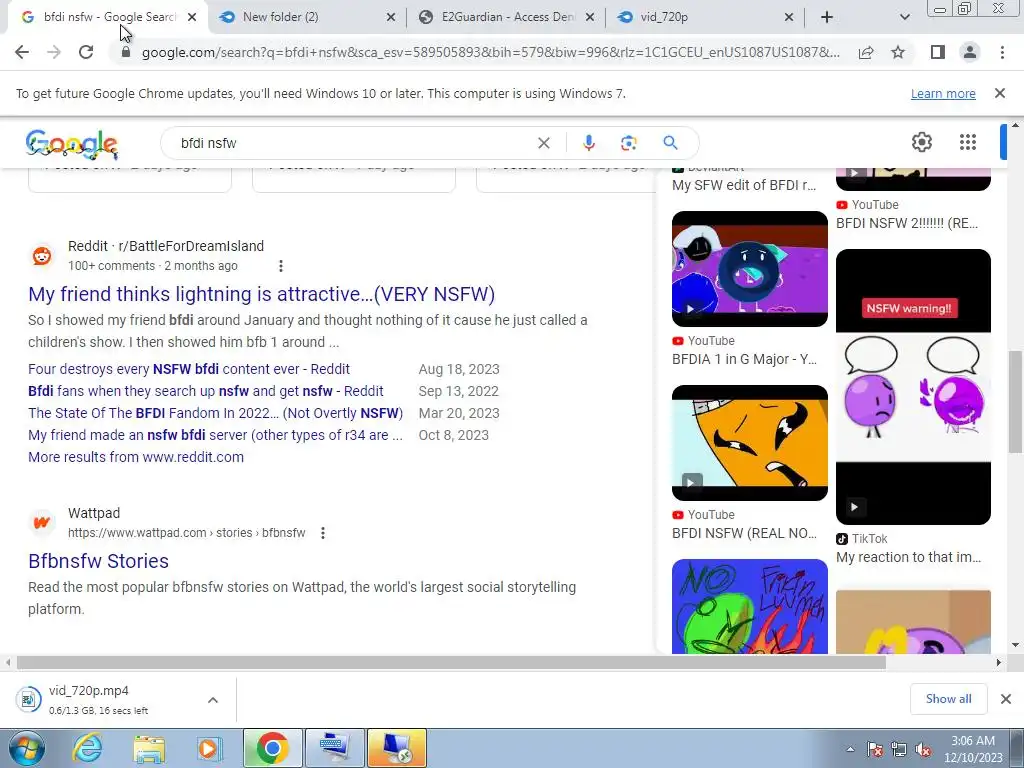This screenshot has width=1024, height=768.
Task: Open a new browser tab
Action: click(x=827, y=17)
